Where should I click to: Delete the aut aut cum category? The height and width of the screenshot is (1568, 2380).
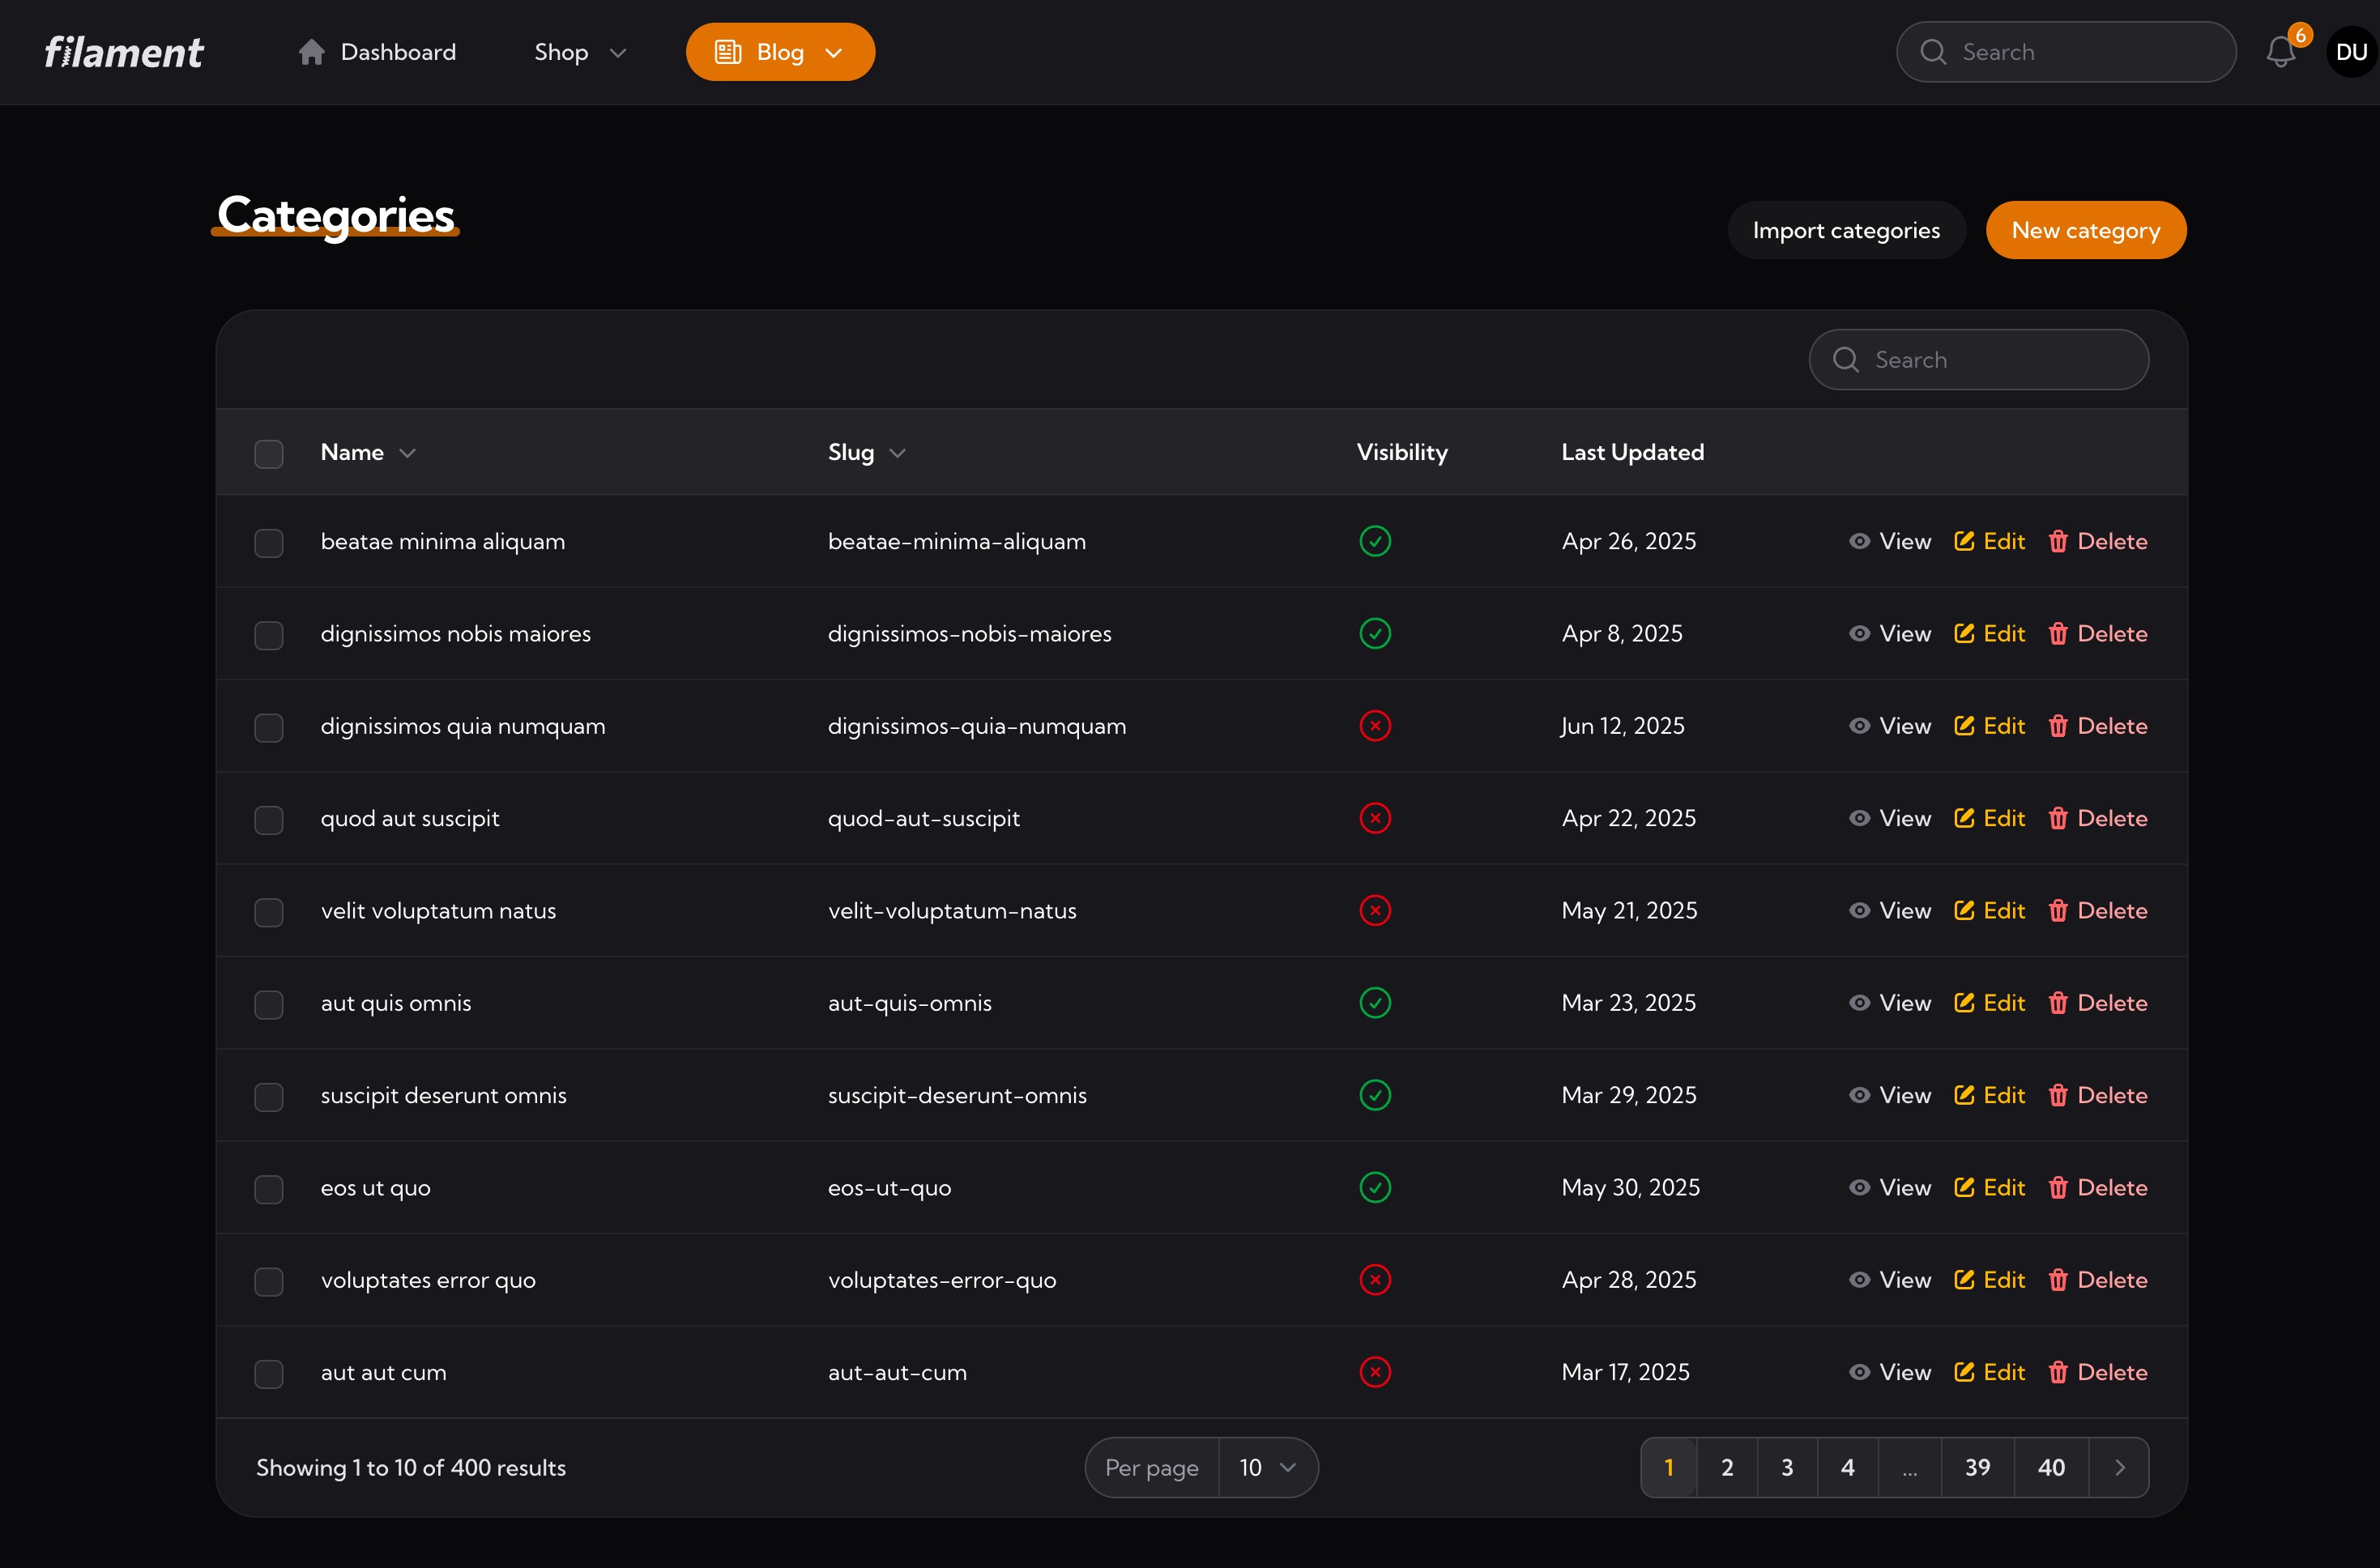click(2097, 1372)
